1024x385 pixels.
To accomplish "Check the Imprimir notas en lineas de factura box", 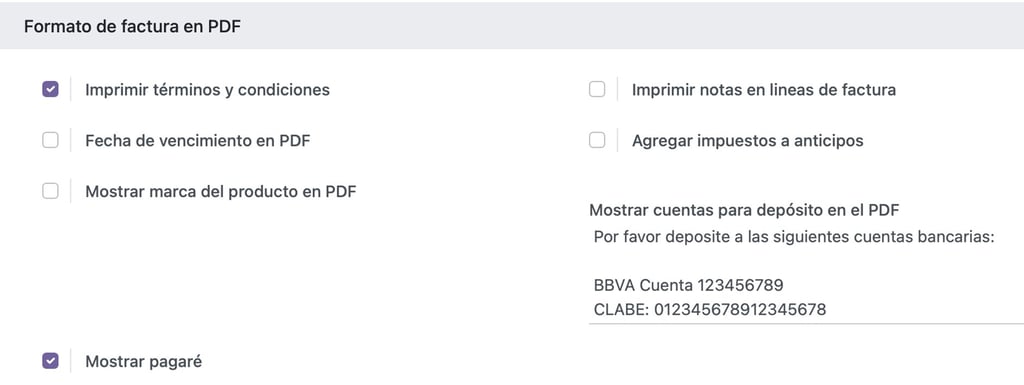I will coord(597,89).
